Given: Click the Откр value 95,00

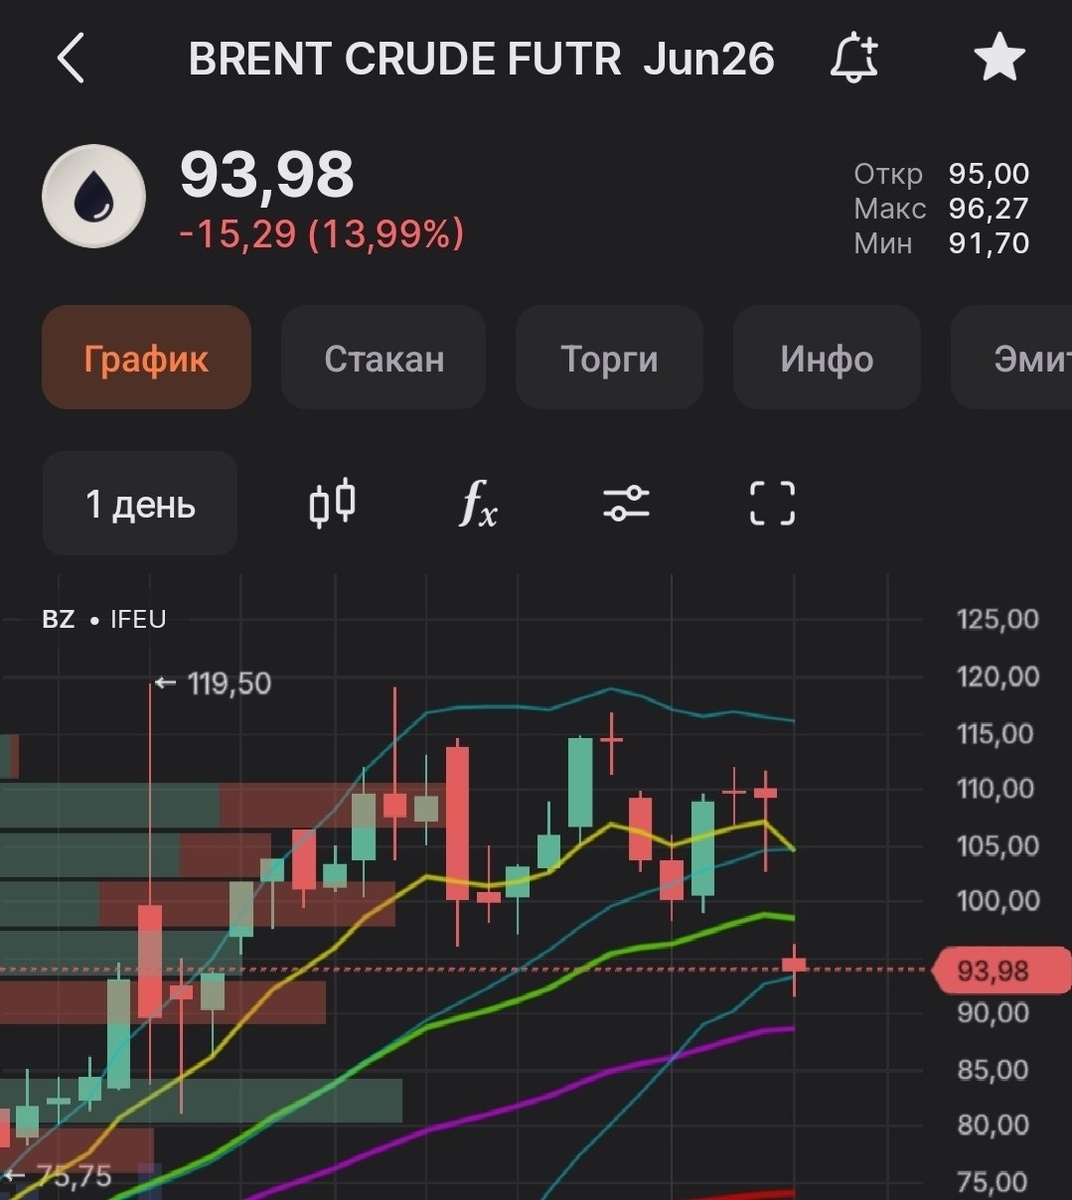Looking at the screenshot, I should (988, 174).
